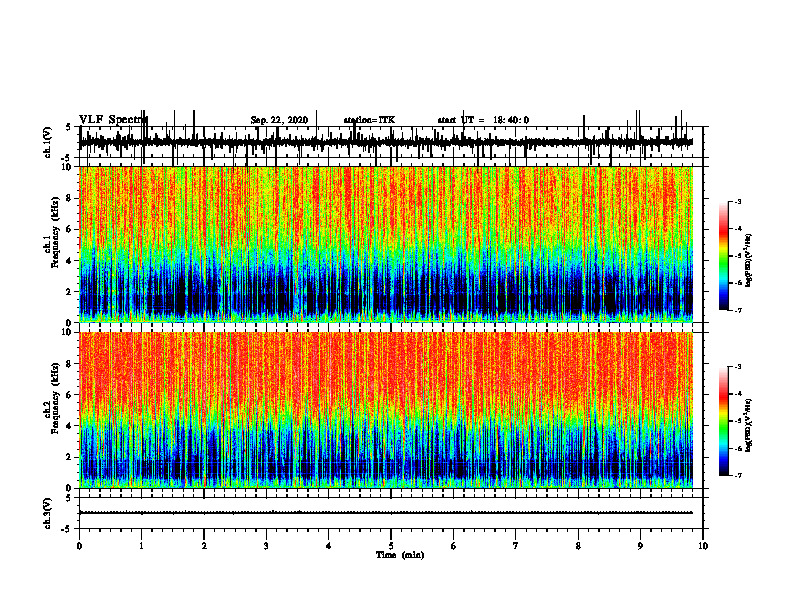792x612 pixels.
Task: Click the "2" kHz tick on ch.1 frequency axis
Action: [69, 291]
